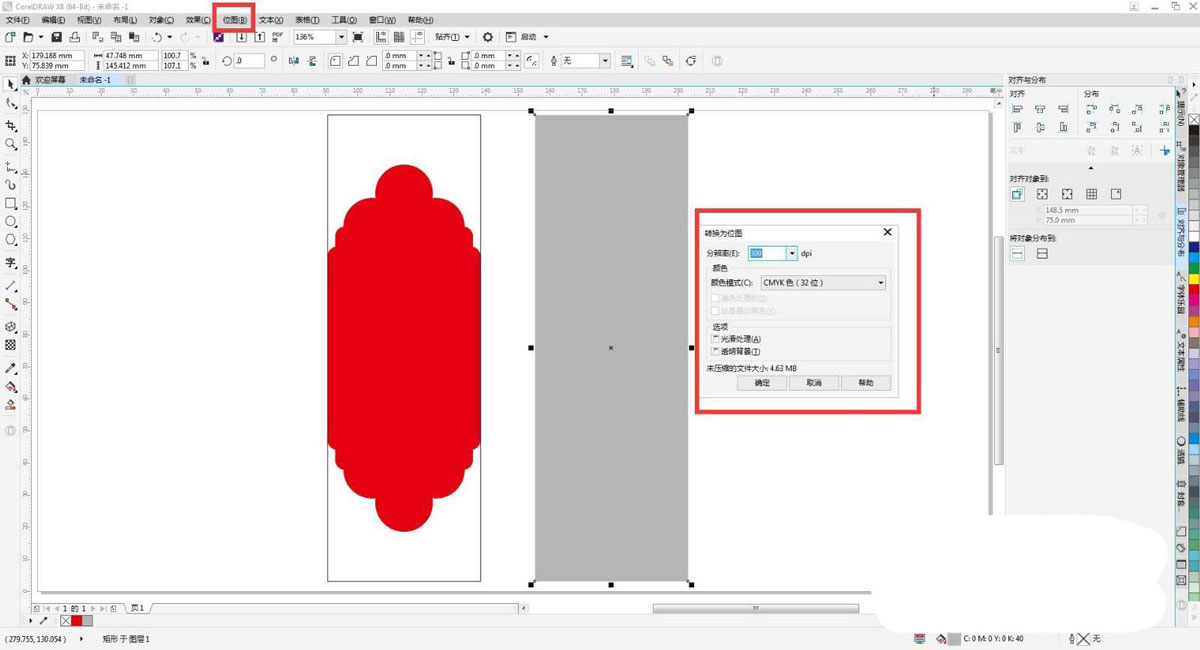1200x650 pixels.
Task: Click the Align Bottom icon in docker
Action: (x=1065, y=127)
